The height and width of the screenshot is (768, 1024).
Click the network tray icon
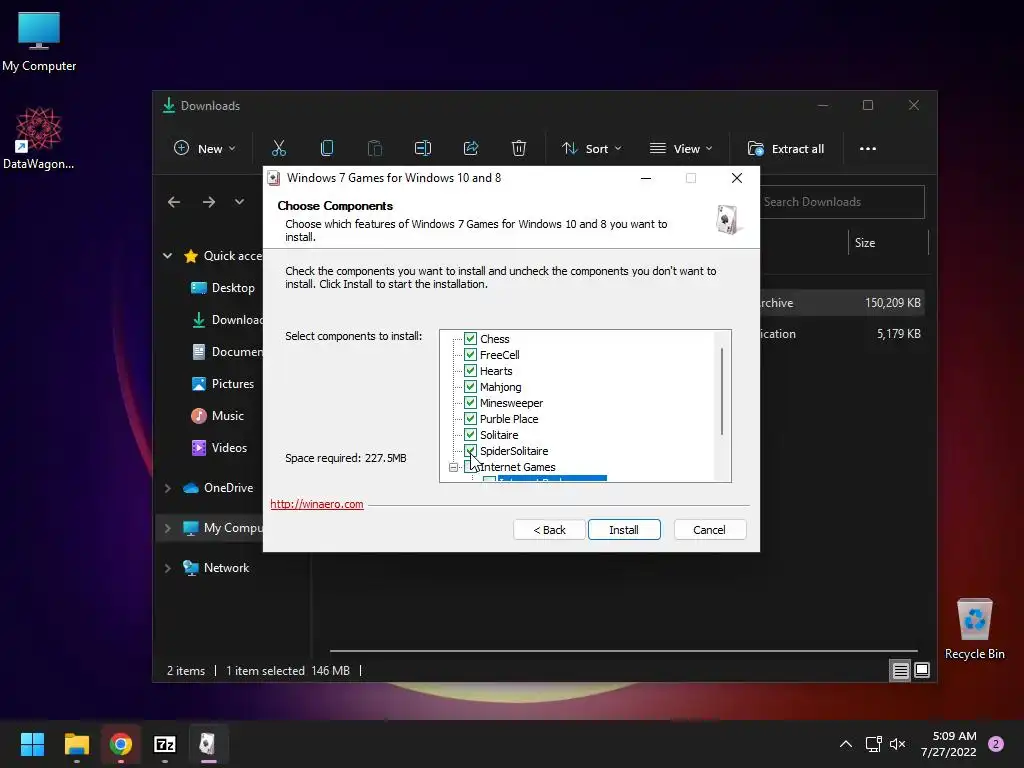point(873,744)
